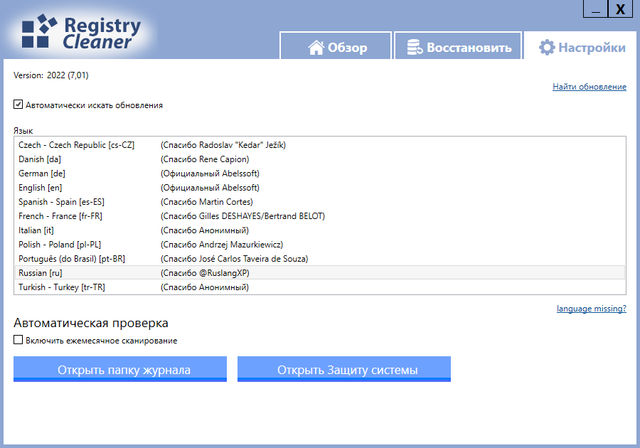
Task: Select Czech - Czech Republic [cs-CZ] language
Action: pos(320,145)
